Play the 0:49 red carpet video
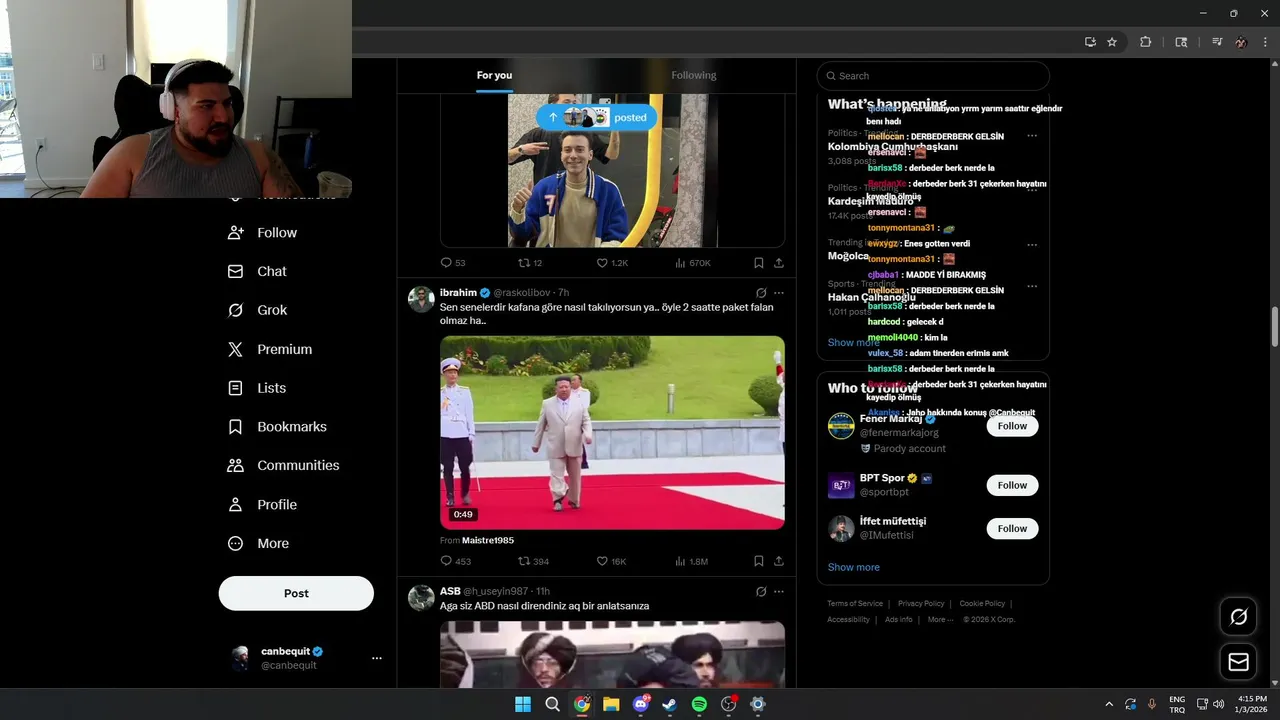 pos(612,432)
